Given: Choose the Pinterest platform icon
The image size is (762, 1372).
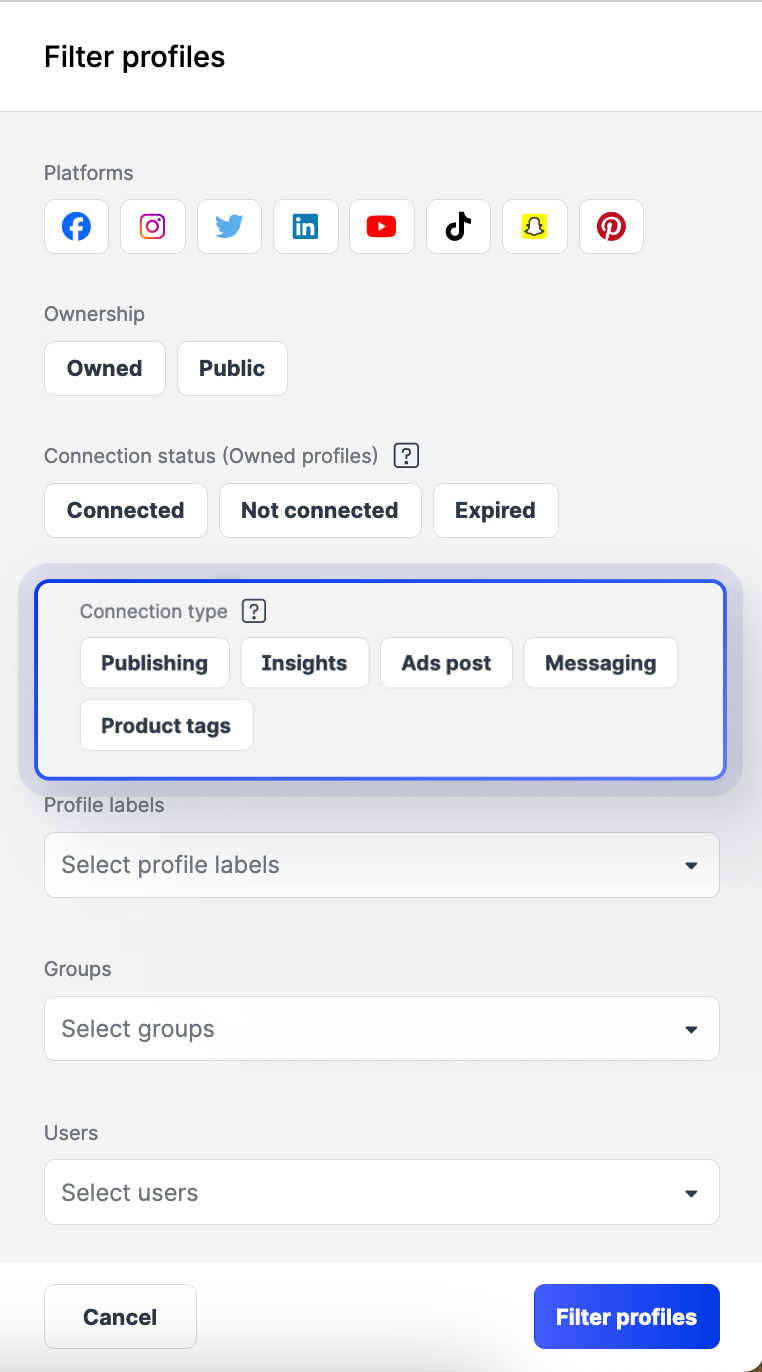Looking at the screenshot, I should point(611,227).
